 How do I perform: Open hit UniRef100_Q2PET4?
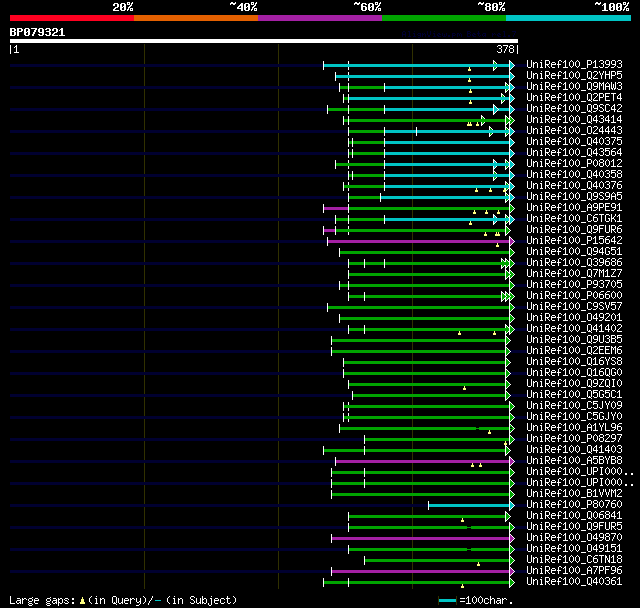(x=574, y=98)
